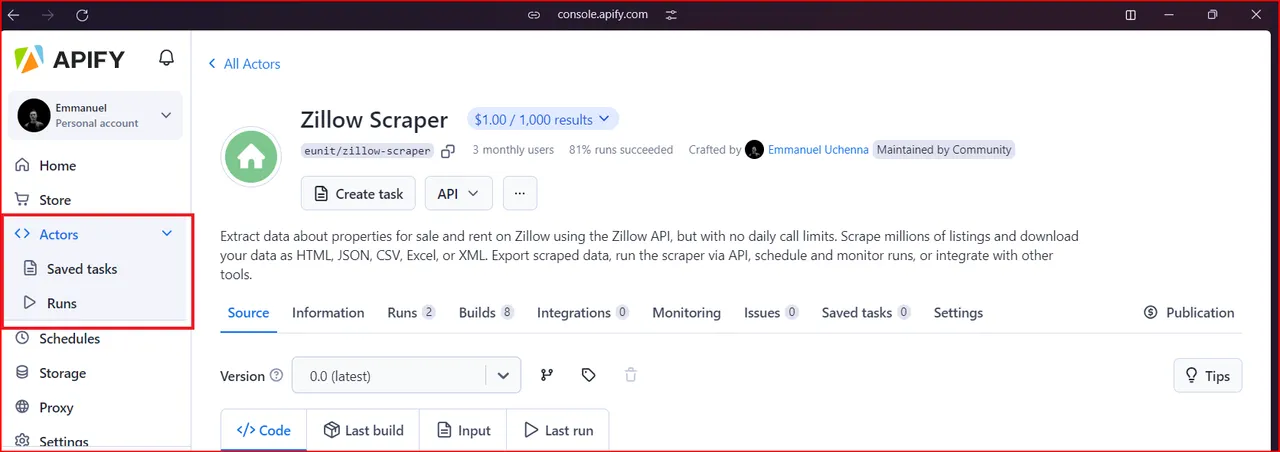
Task: Open the $1.00 / 1,000 results pricing dropdown
Action: click(543, 119)
